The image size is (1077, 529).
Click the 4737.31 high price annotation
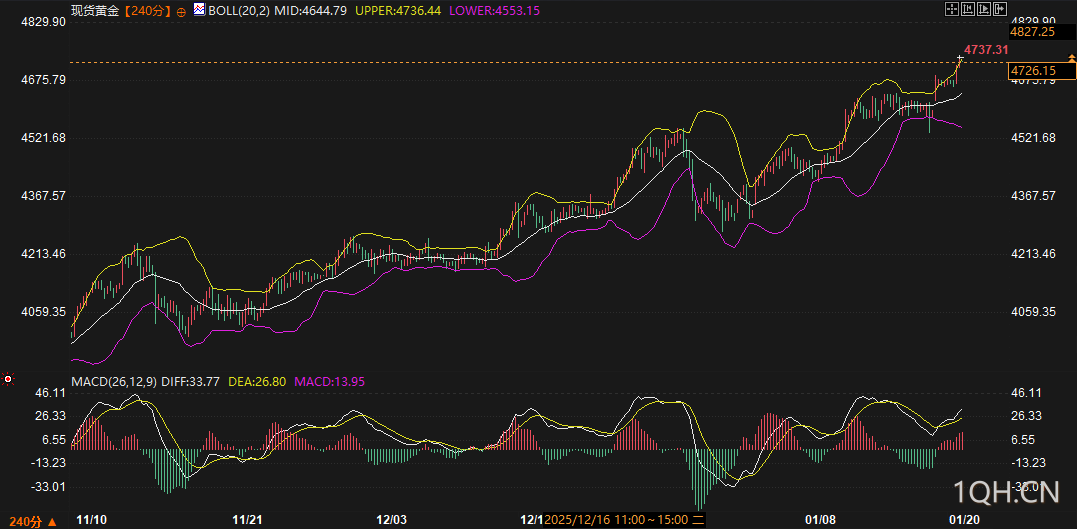[x=985, y=49]
